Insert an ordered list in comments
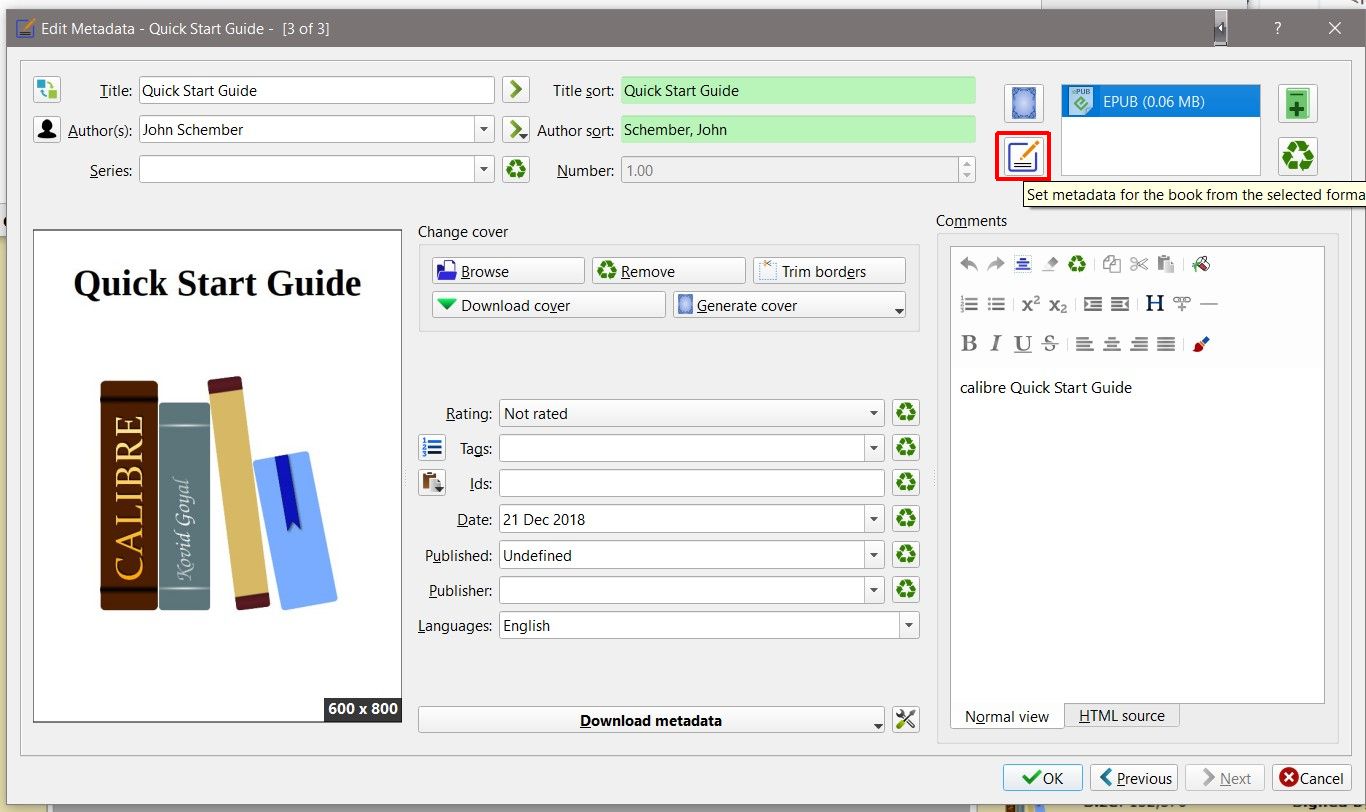This screenshot has height=812, width=1366. pyautogui.click(x=968, y=304)
